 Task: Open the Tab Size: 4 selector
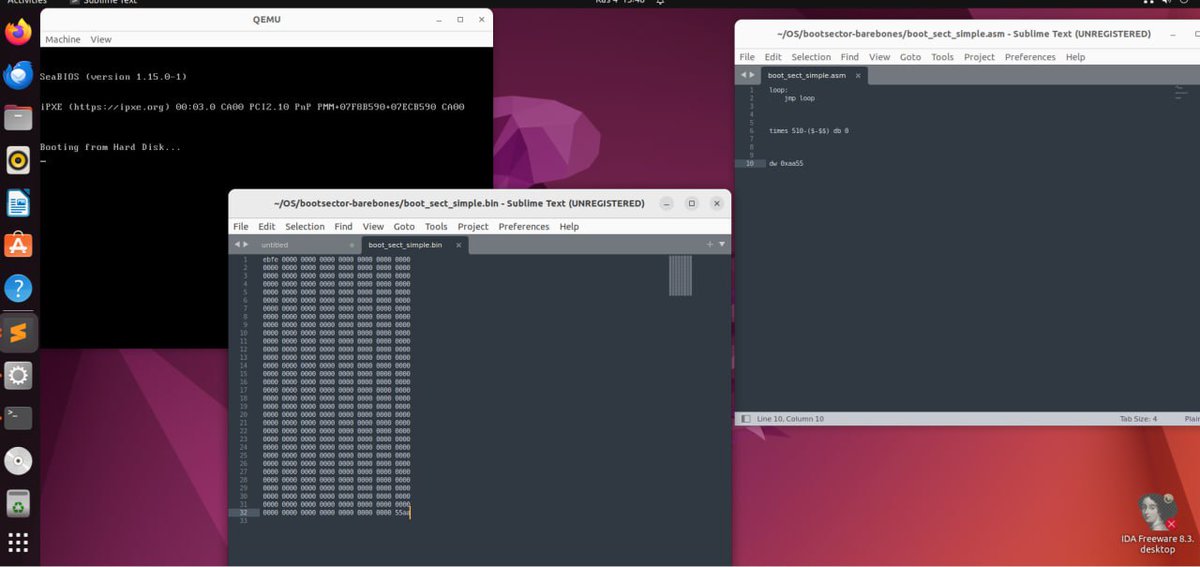[x=1138, y=419]
